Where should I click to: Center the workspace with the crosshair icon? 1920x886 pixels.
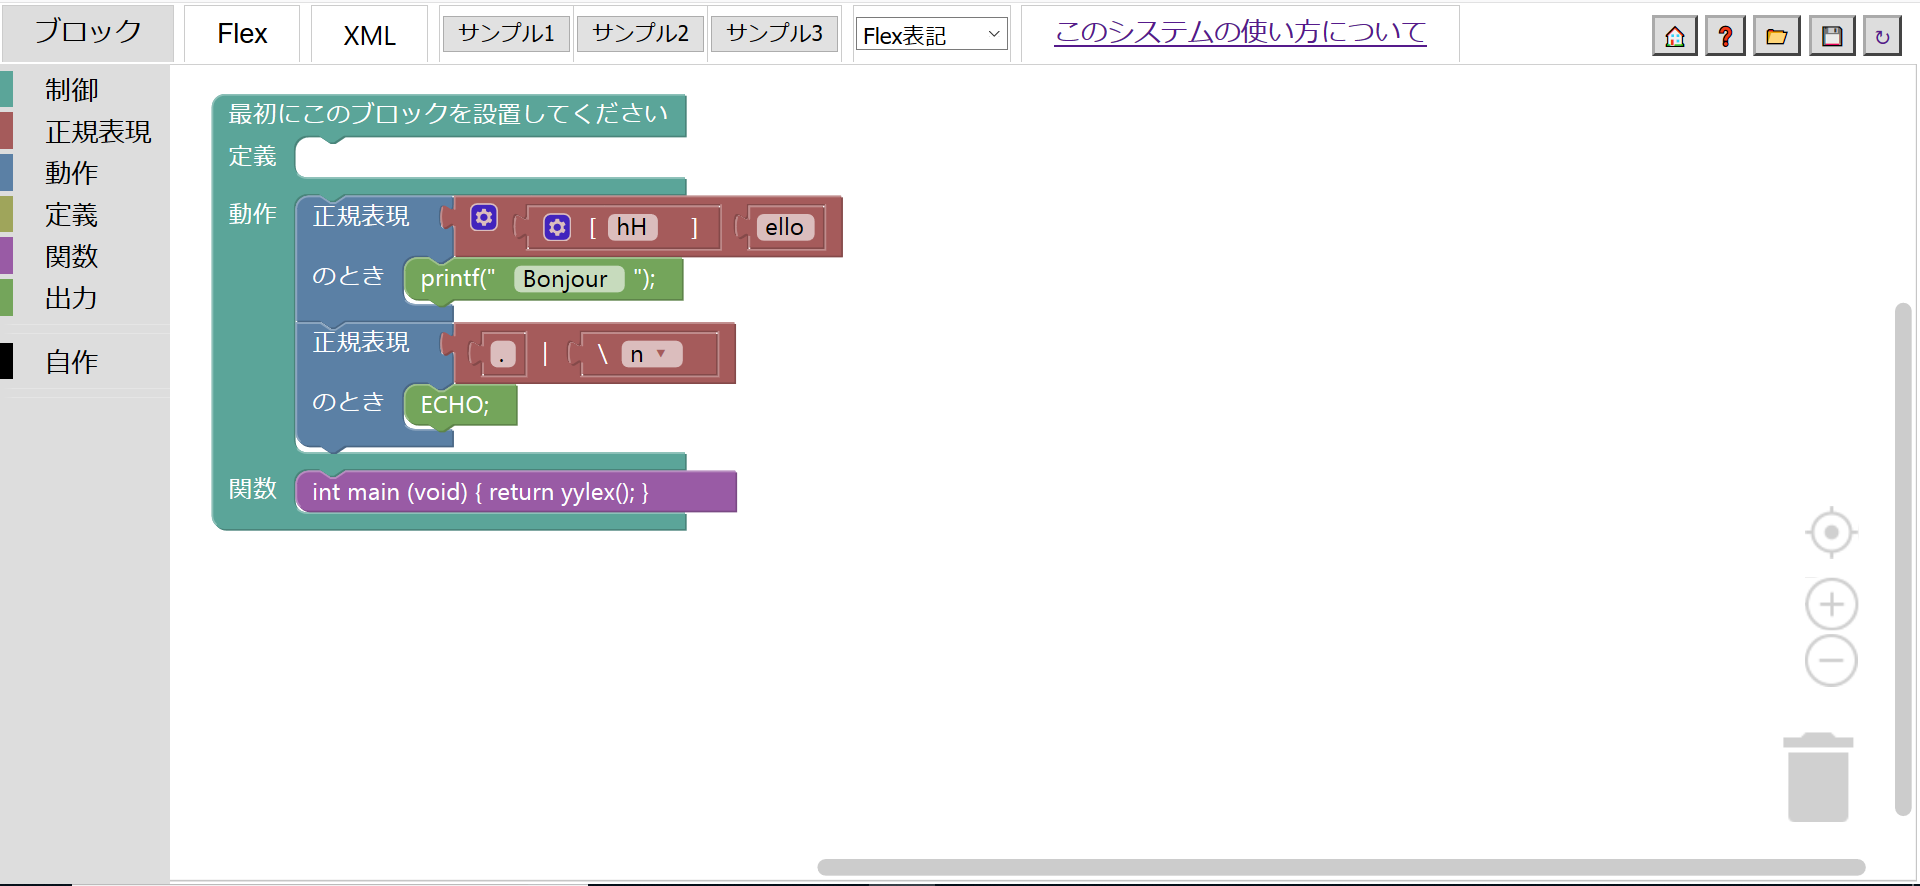tap(1831, 532)
